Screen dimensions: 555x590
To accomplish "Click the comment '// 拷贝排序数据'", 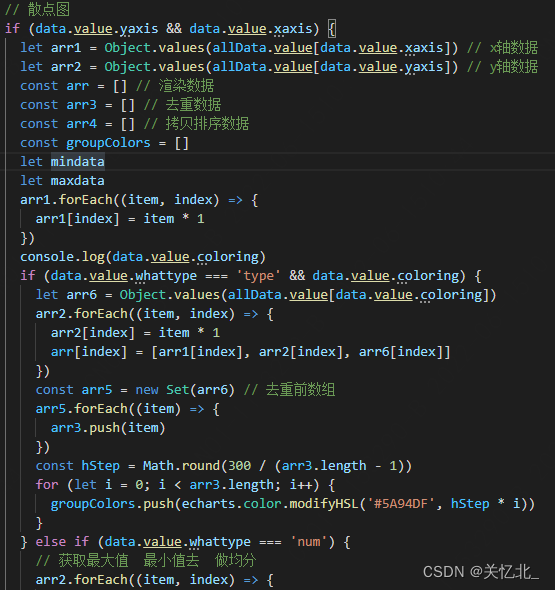I will pos(196,124).
